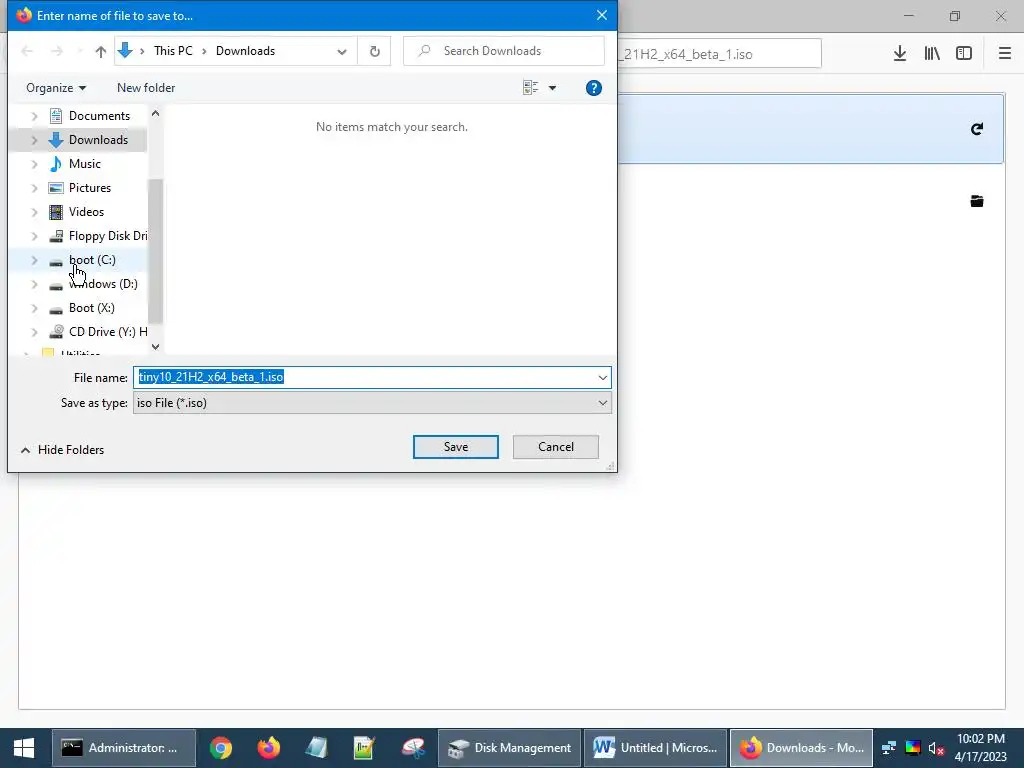Open the help button in save dialog
The height and width of the screenshot is (768, 1024).
(x=594, y=88)
